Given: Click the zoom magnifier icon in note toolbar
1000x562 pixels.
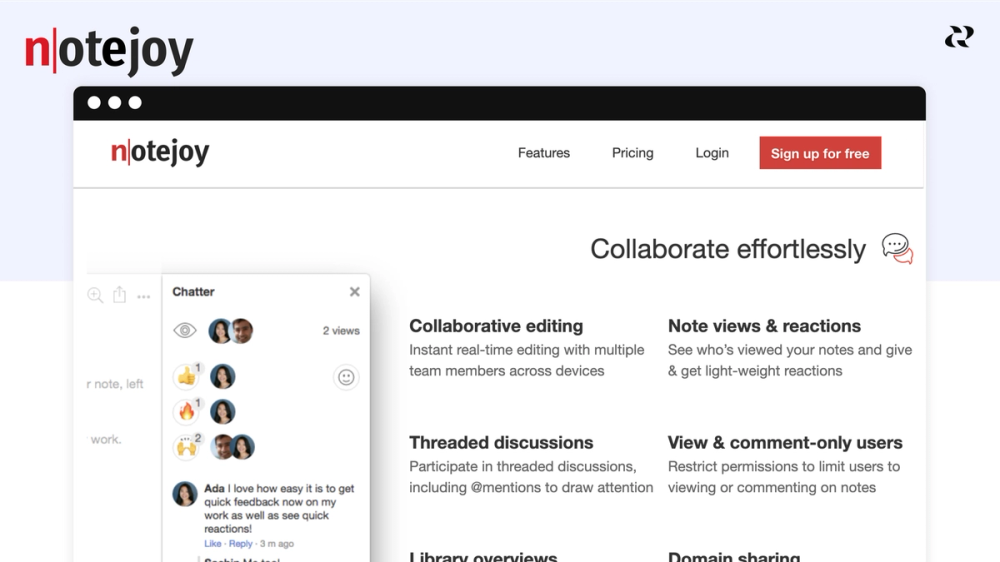Looking at the screenshot, I should click(95, 295).
